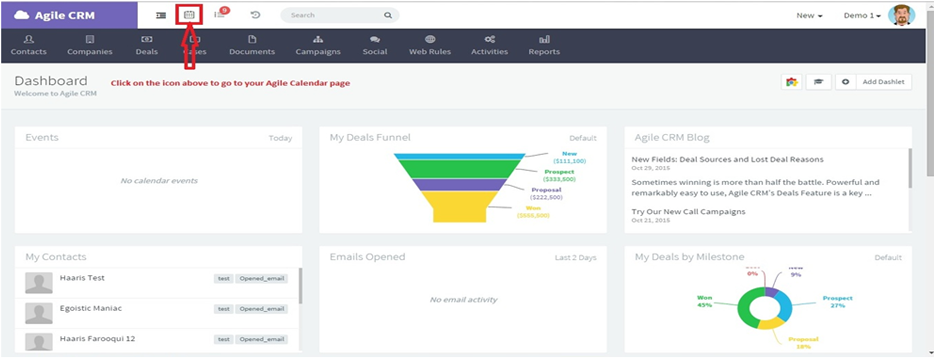Open blog post Try Our New Call Campaigns
This screenshot has width=936, height=362.
tap(688, 211)
